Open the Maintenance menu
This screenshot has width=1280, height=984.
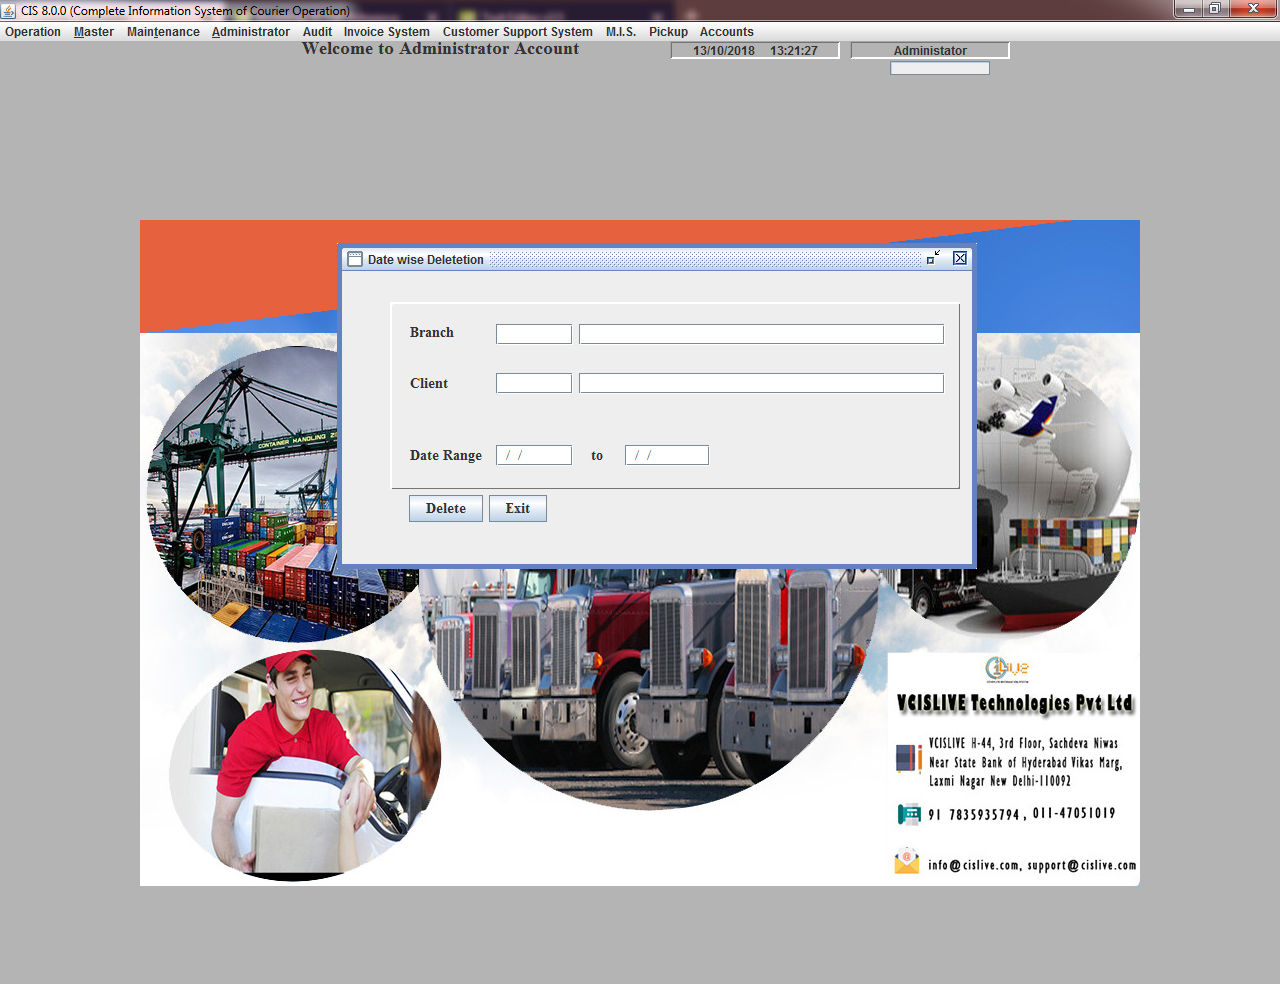[163, 32]
